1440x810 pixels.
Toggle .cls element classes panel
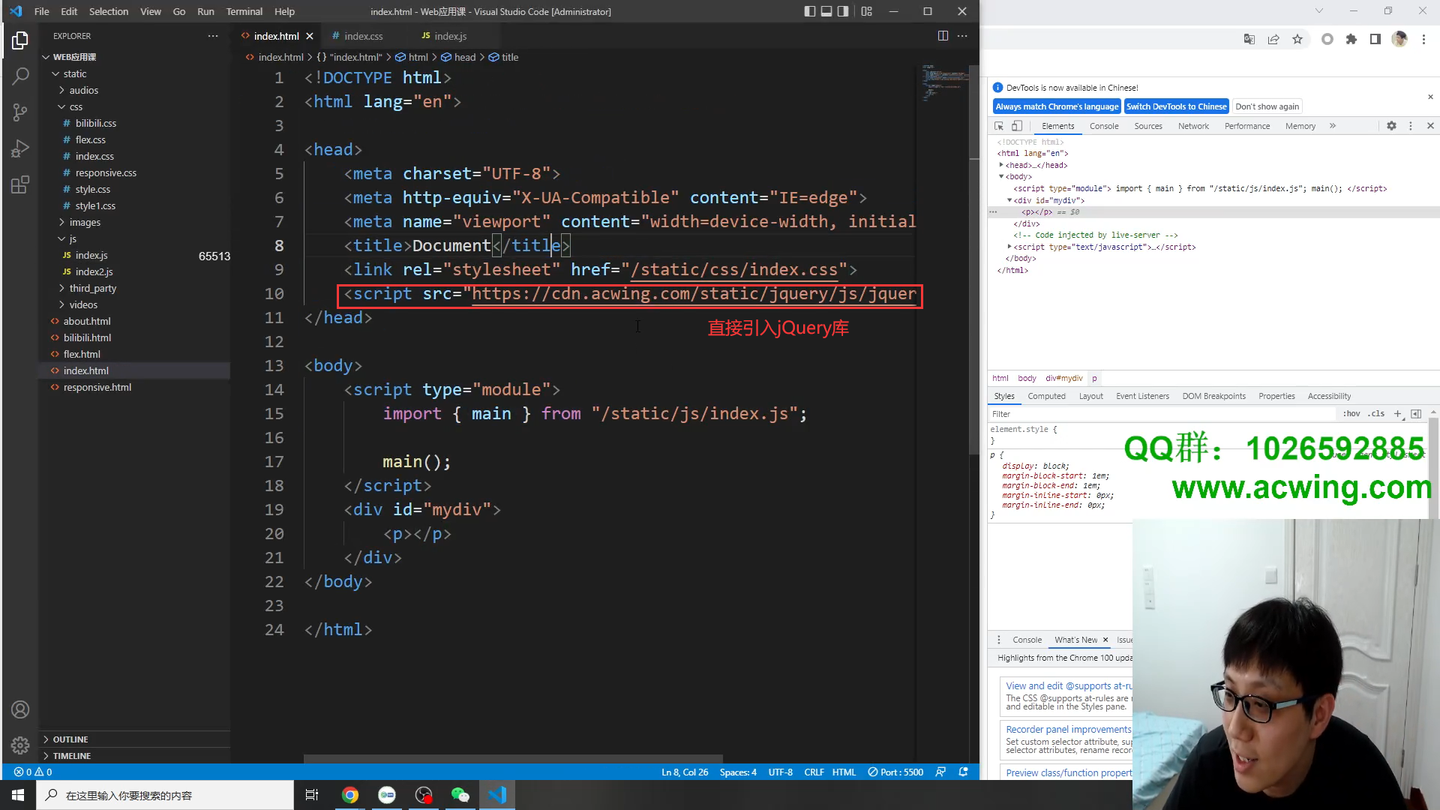(x=1377, y=414)
